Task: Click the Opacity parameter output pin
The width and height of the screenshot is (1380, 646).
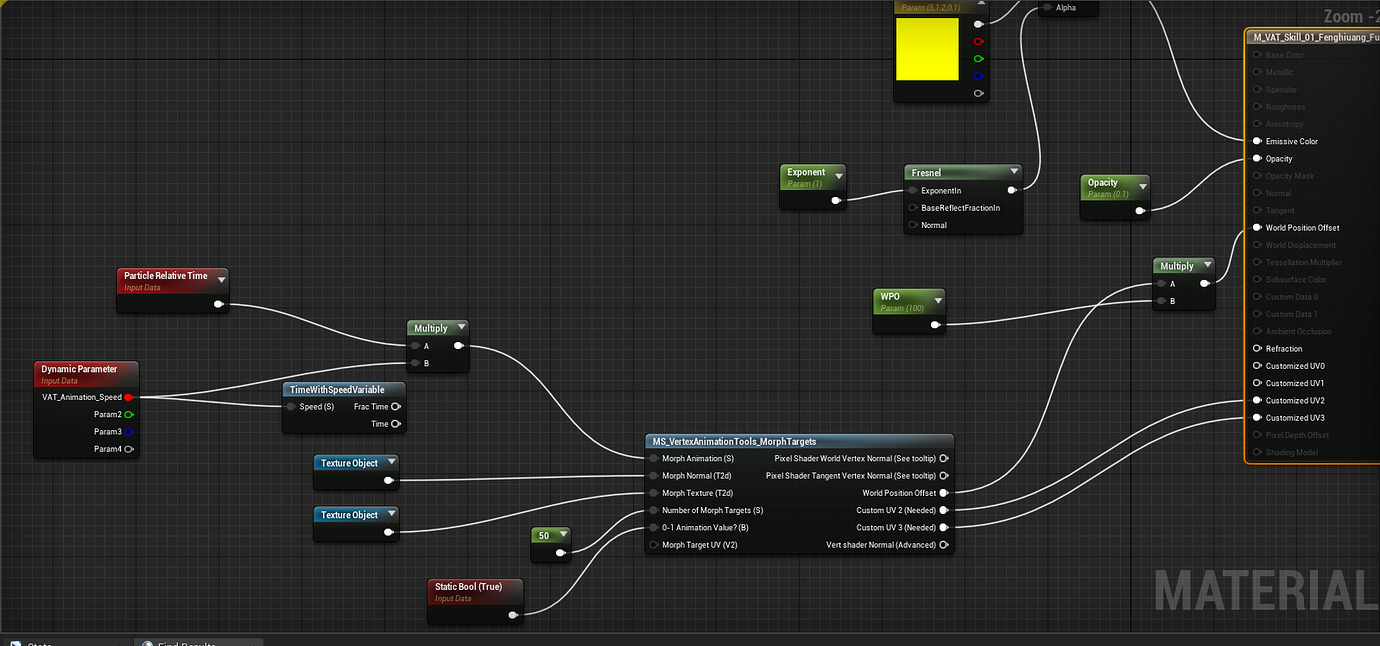Action: [1141, 211]
